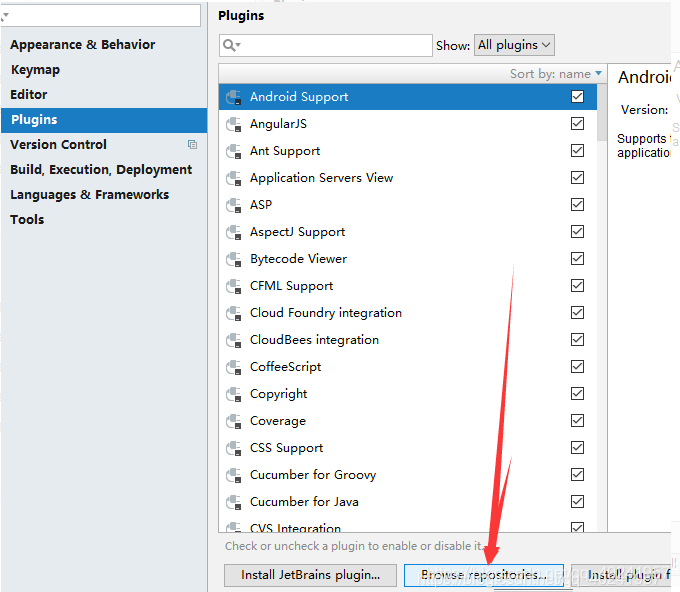Select the AngularJS plugin row
Image resolution: width=680 pixels, height=592 pixels.
pyautogui.click(x=408, y=124)
